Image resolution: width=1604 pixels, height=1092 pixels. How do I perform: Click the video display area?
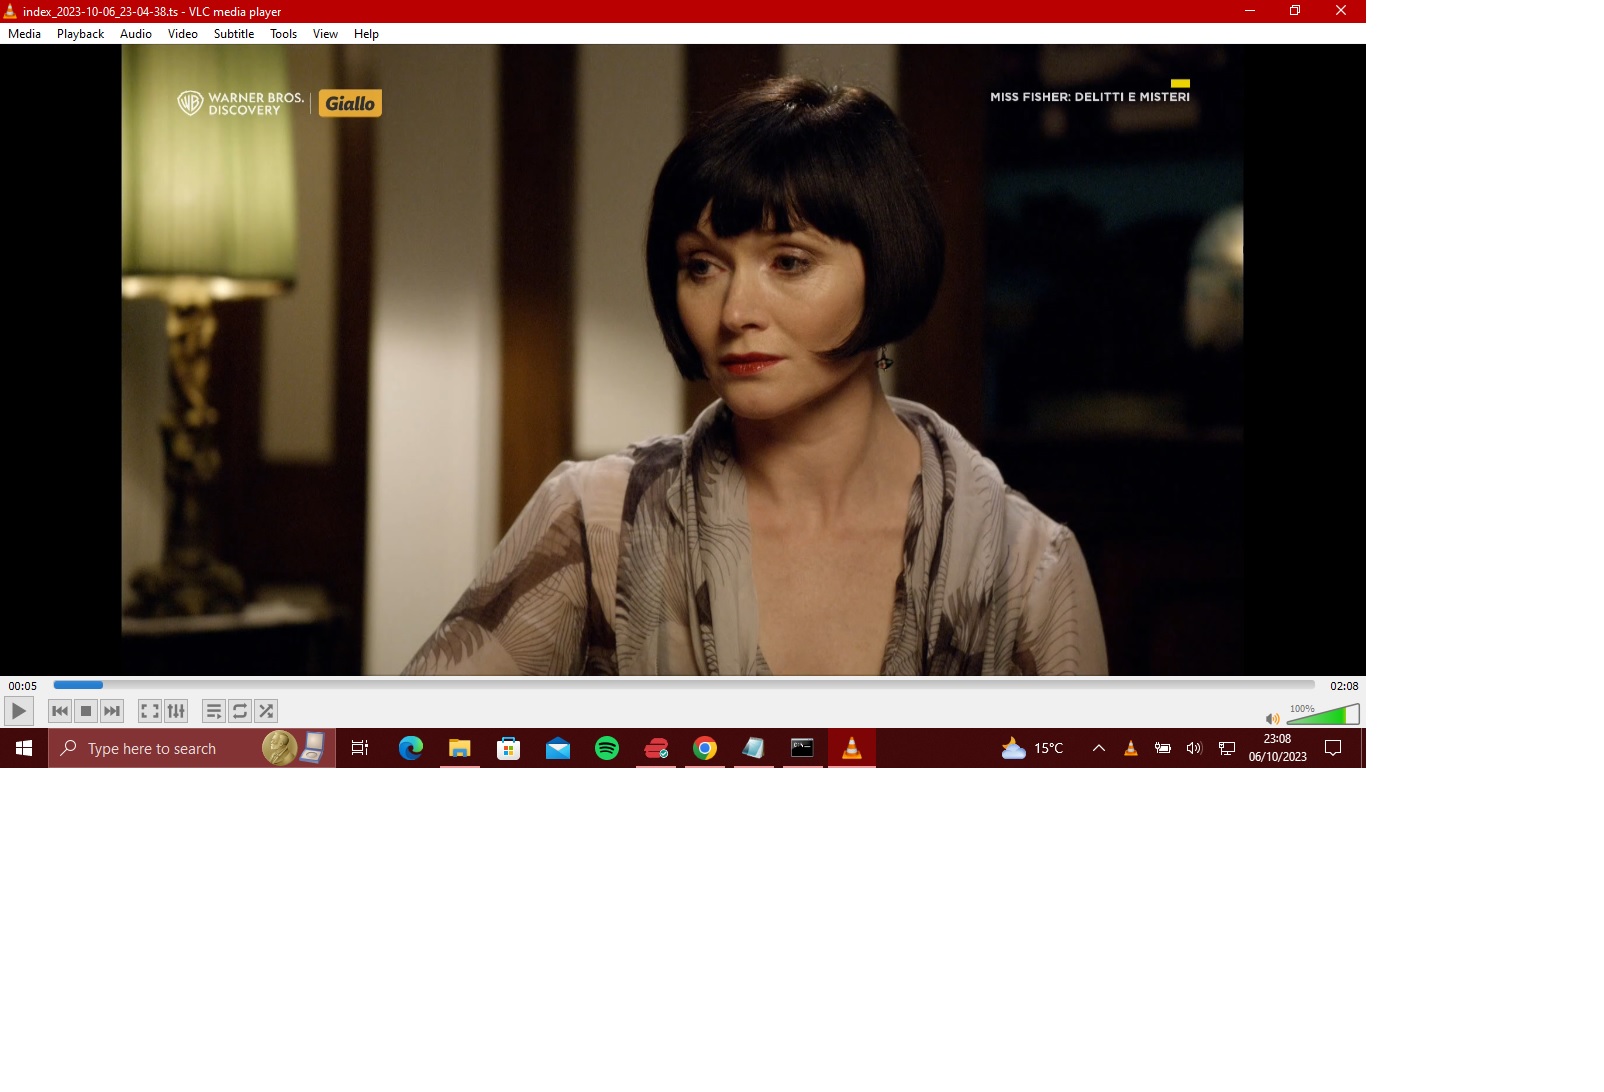coord(683,360)
